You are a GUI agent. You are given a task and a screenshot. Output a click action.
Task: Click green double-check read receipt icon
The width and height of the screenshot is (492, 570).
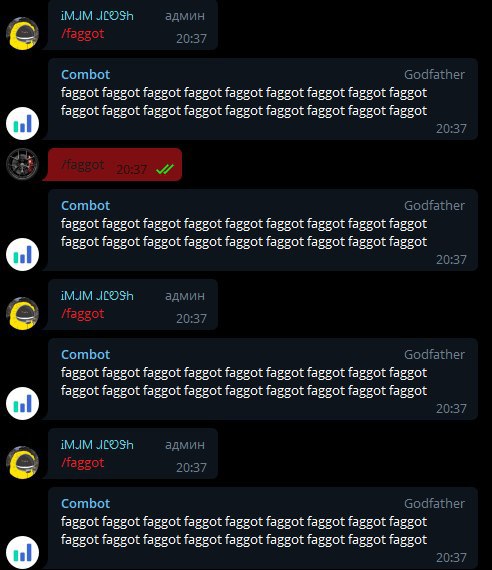point(165,169)
